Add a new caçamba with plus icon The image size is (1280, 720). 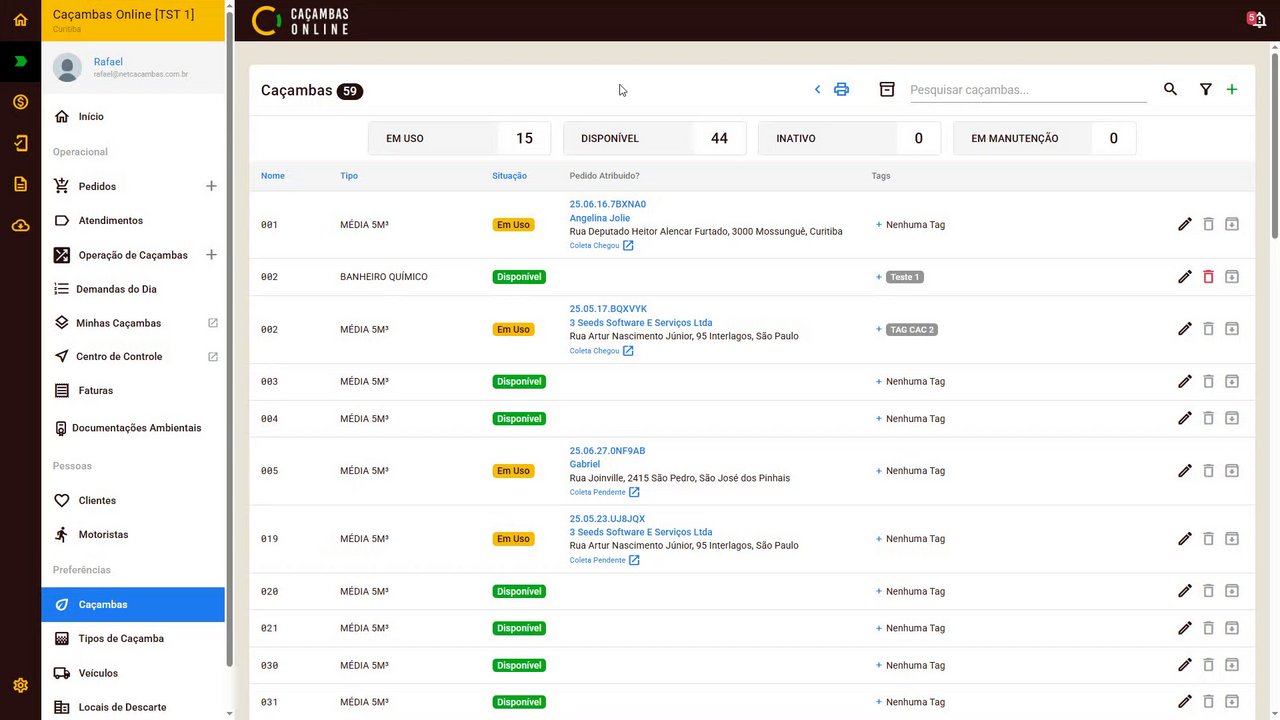pos(1232,89)
